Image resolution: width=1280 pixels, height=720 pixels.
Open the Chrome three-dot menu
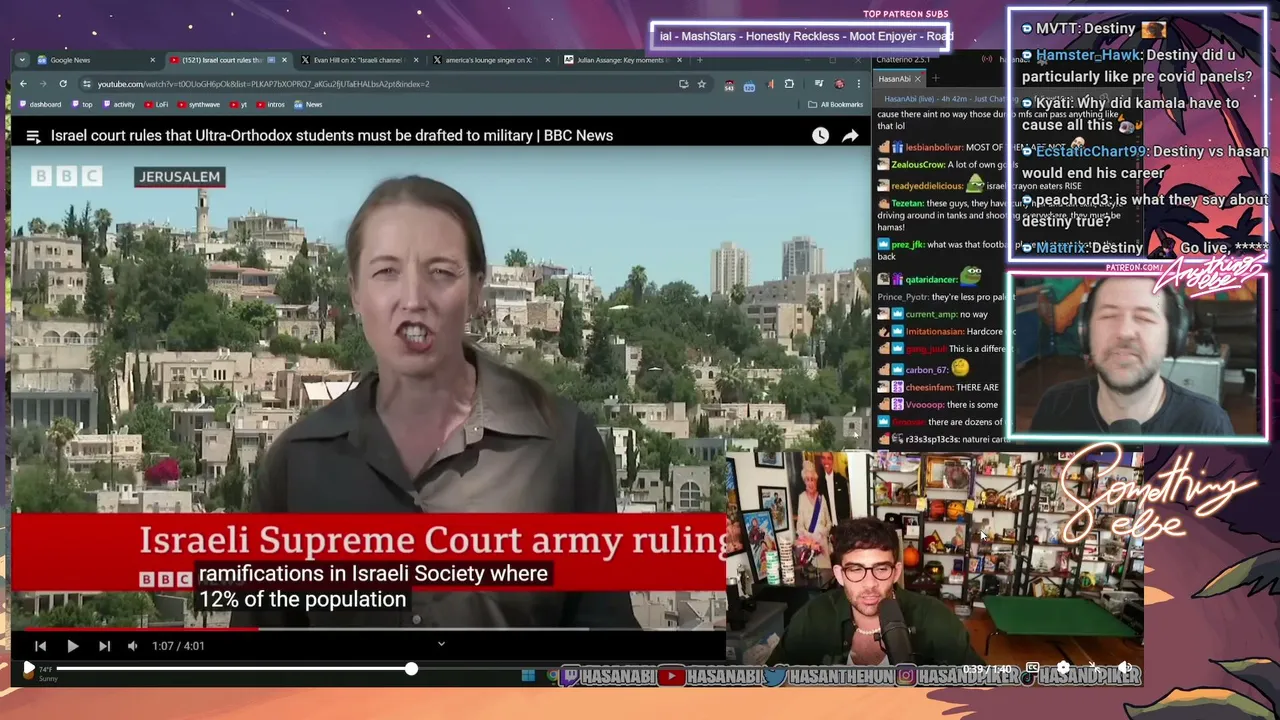point(858,84)
